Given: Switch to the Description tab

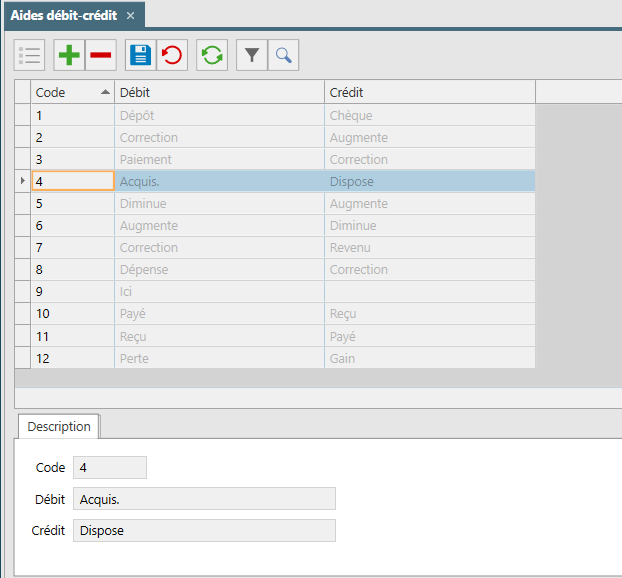Looking at the screenshot, I should pos(59,426).
